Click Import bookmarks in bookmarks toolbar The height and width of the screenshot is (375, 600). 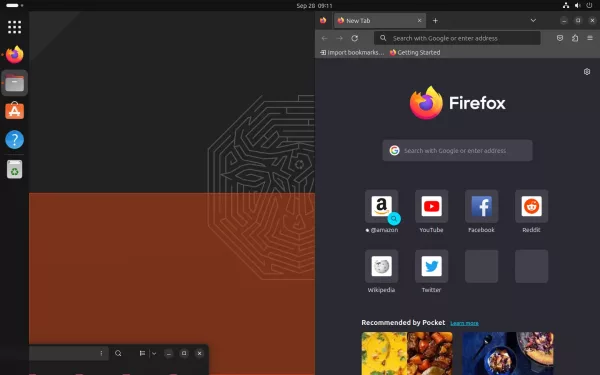click(352, 52)
